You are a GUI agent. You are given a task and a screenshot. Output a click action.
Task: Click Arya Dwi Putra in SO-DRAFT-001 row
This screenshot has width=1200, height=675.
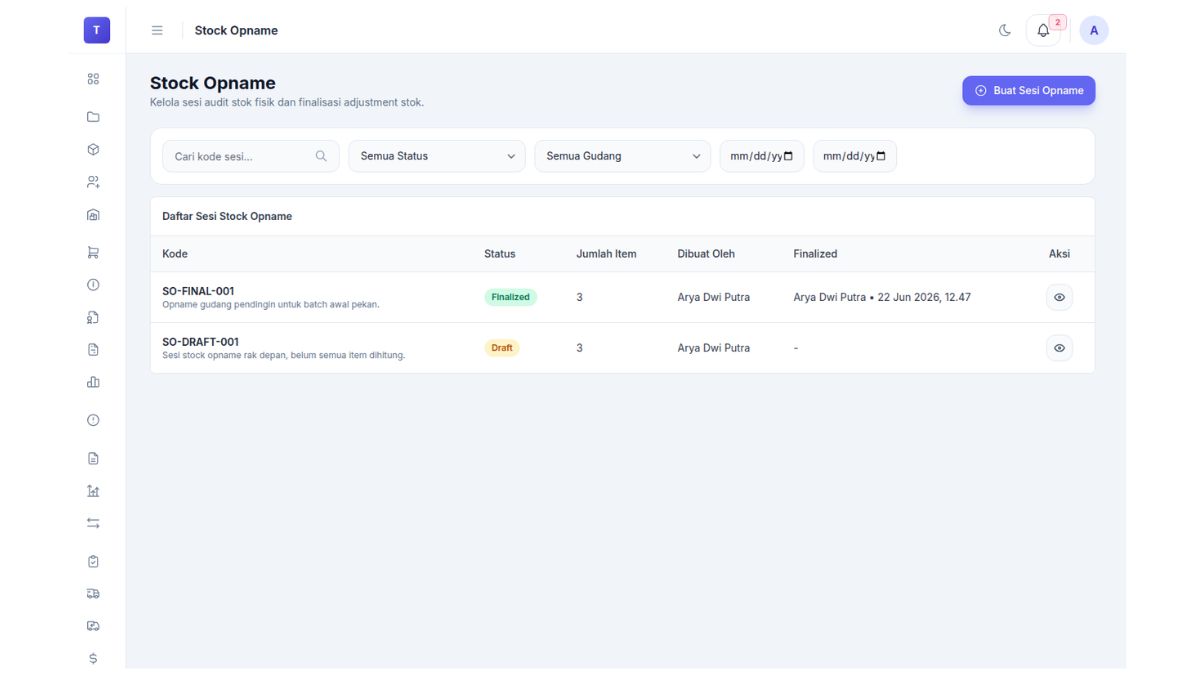pos(714,348)
